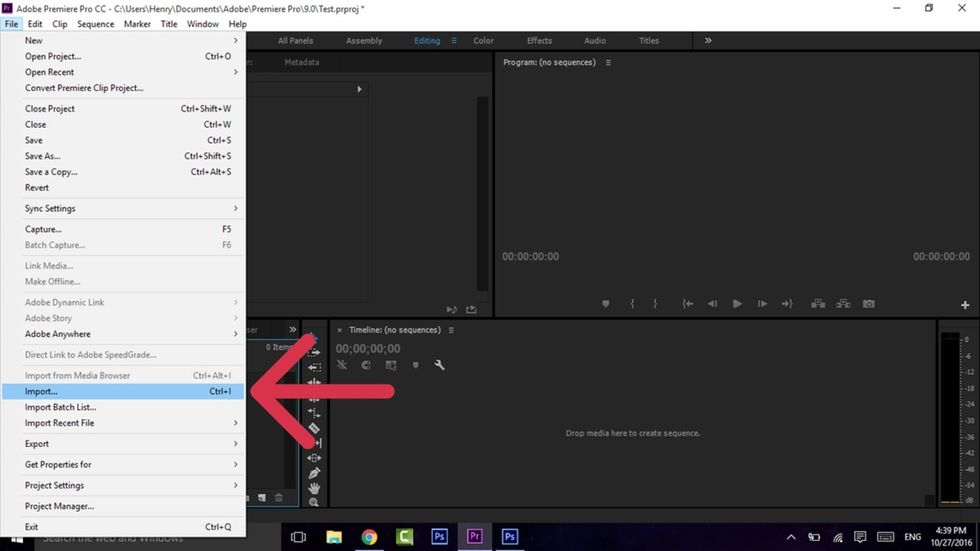This screenshot has width=980, height=551.
Task: Open the Timeline panel menu
Action: pyautogui.click(x=451, y=330)
